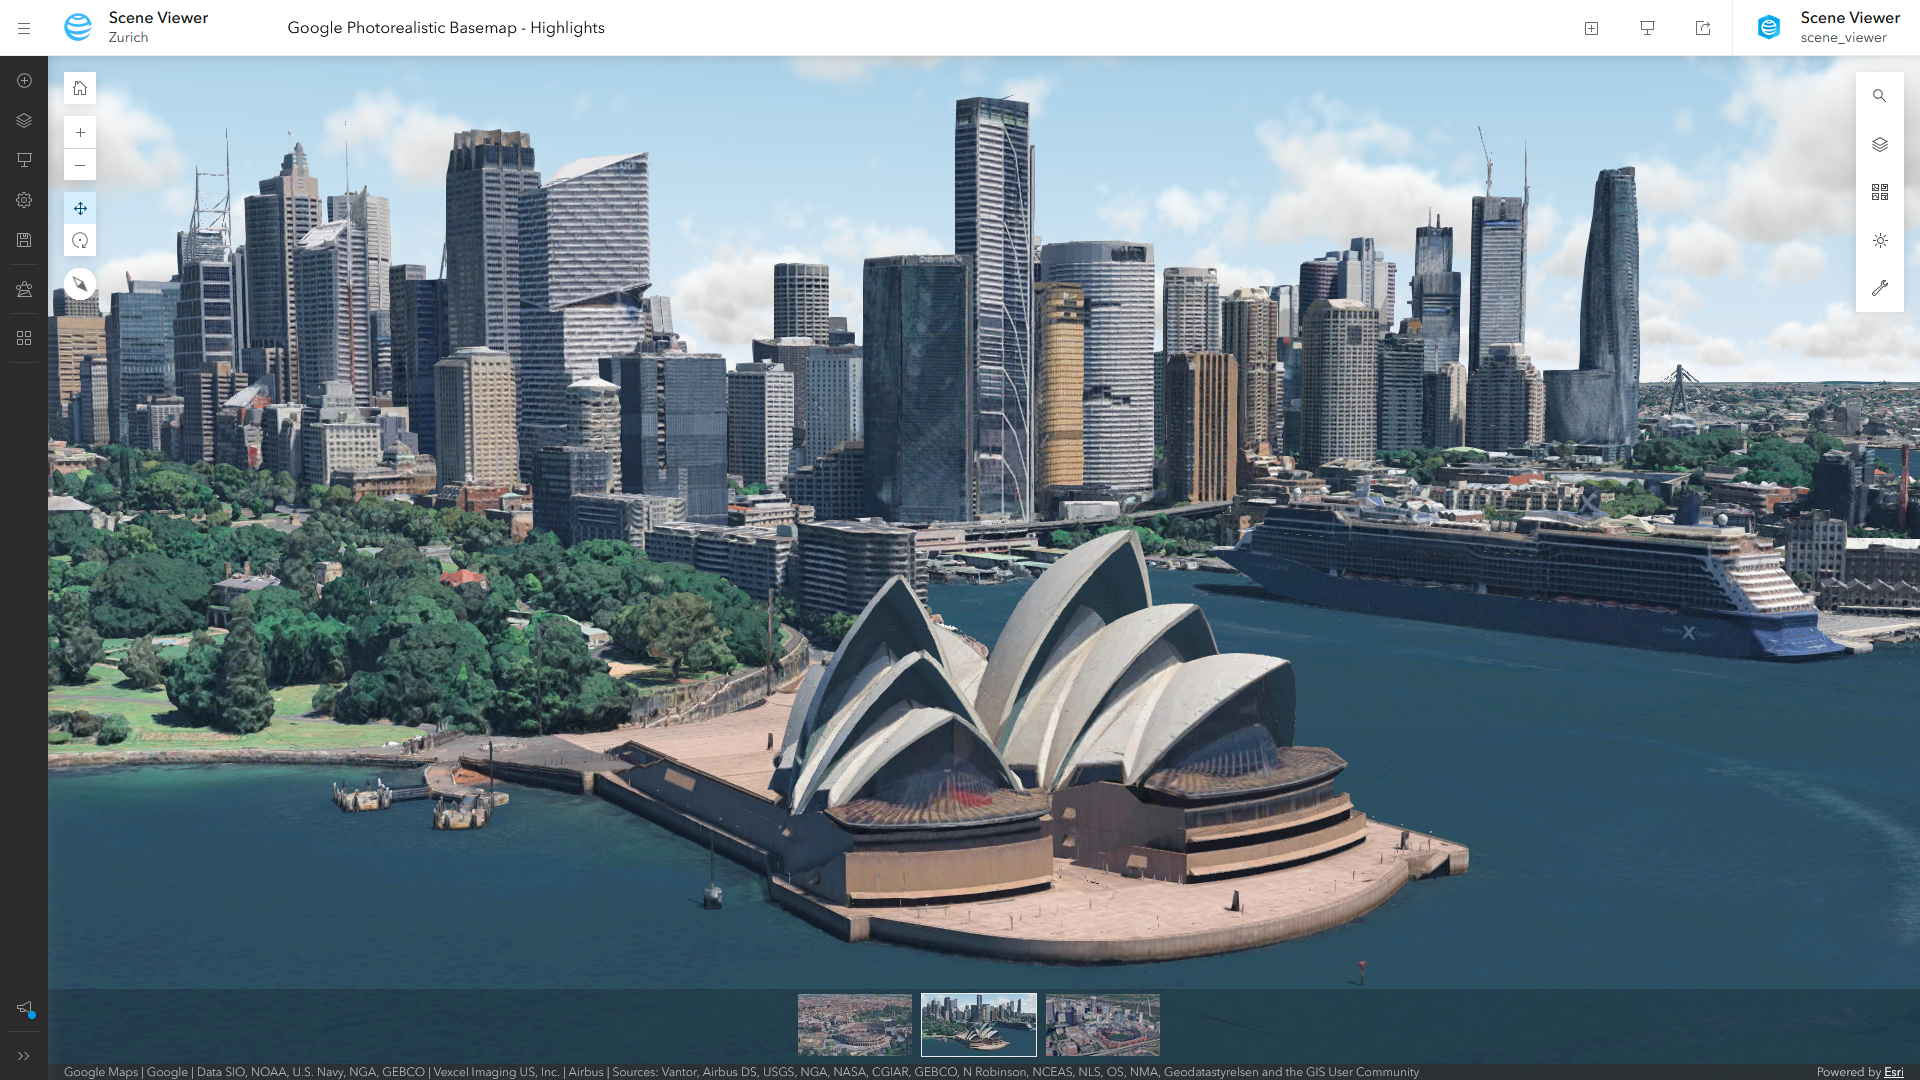Activate the Rotate navigation tool
The height and width of the screenshot is (1080, 1920).
pyautogui.click(x=80, y=241)
